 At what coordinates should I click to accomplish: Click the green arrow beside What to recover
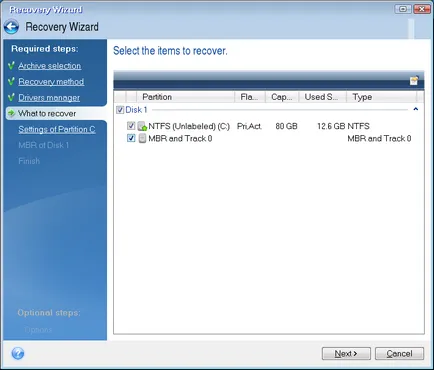click(x=11, y=113)
